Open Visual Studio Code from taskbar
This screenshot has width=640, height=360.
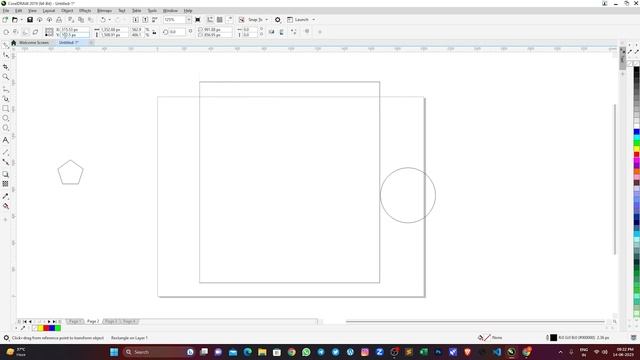[497, 352]
